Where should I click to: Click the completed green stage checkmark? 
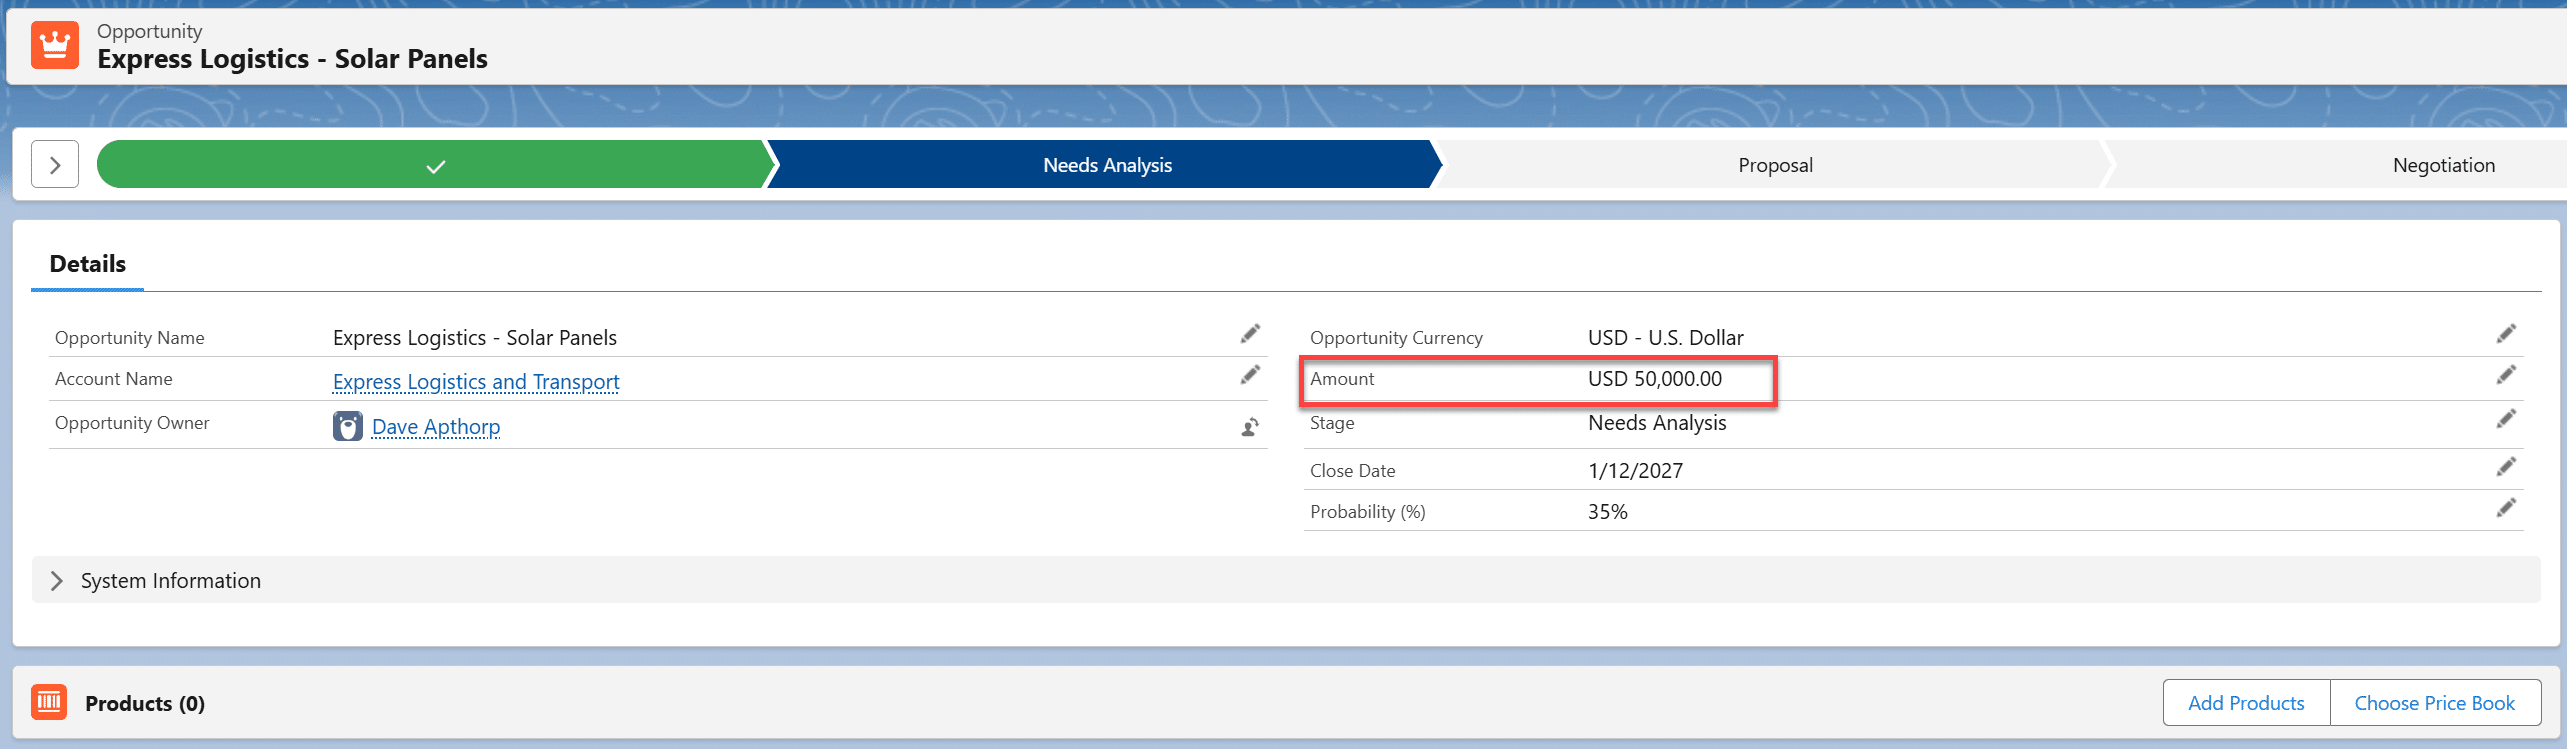tap(435, 166)
